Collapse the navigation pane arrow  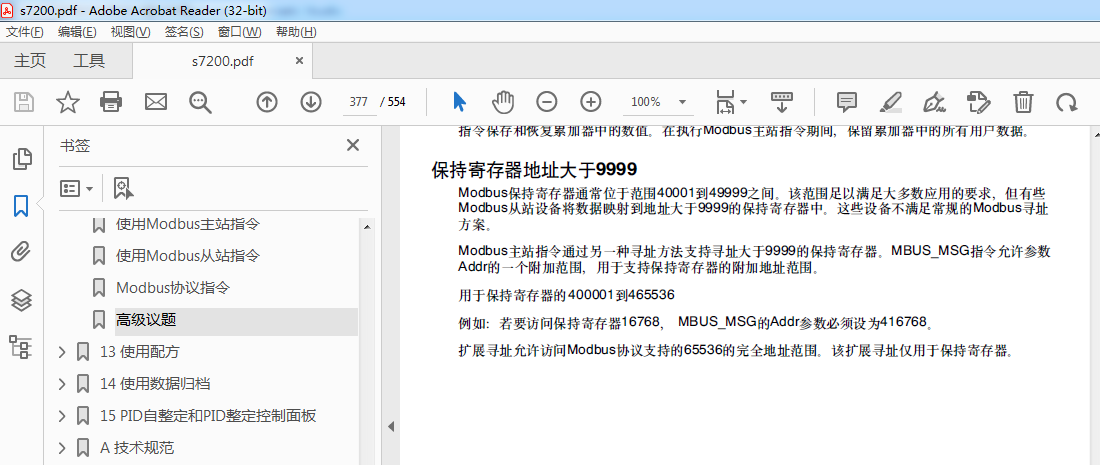tap(391, 426)
